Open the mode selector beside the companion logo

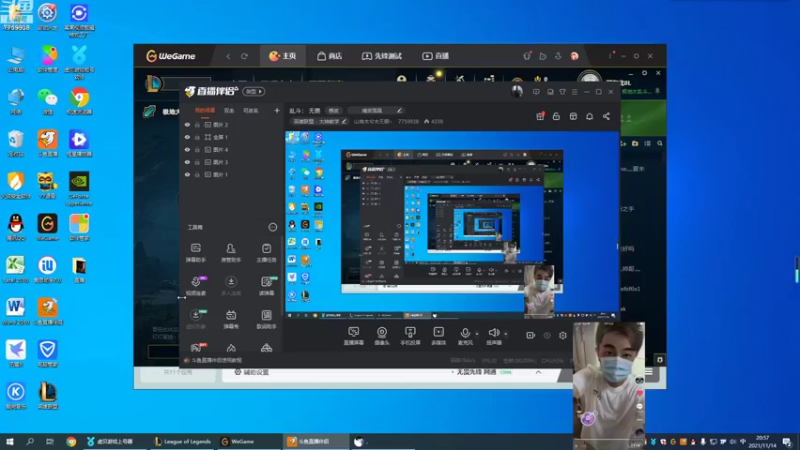click(254, 91)
